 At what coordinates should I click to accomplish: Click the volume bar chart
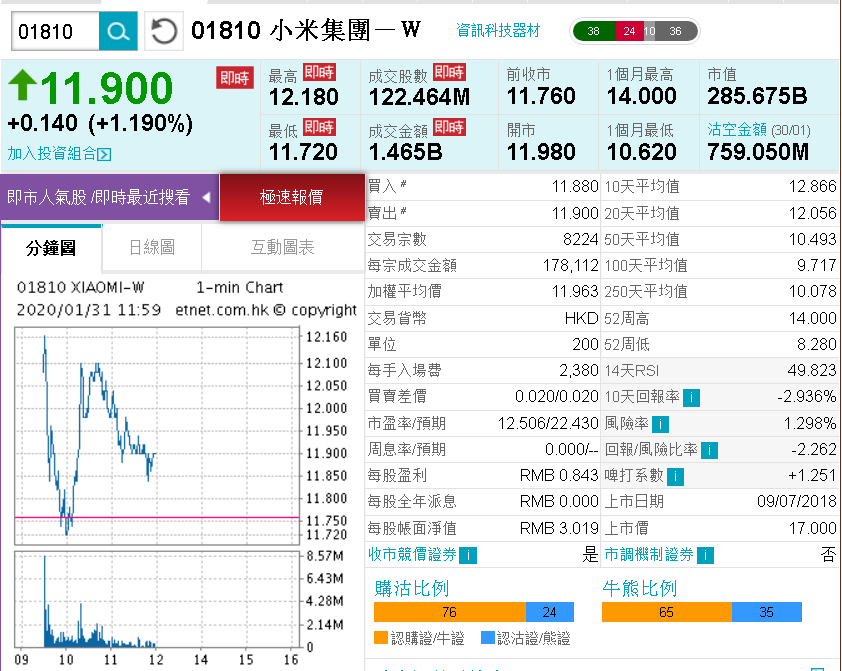click(157, 599)
